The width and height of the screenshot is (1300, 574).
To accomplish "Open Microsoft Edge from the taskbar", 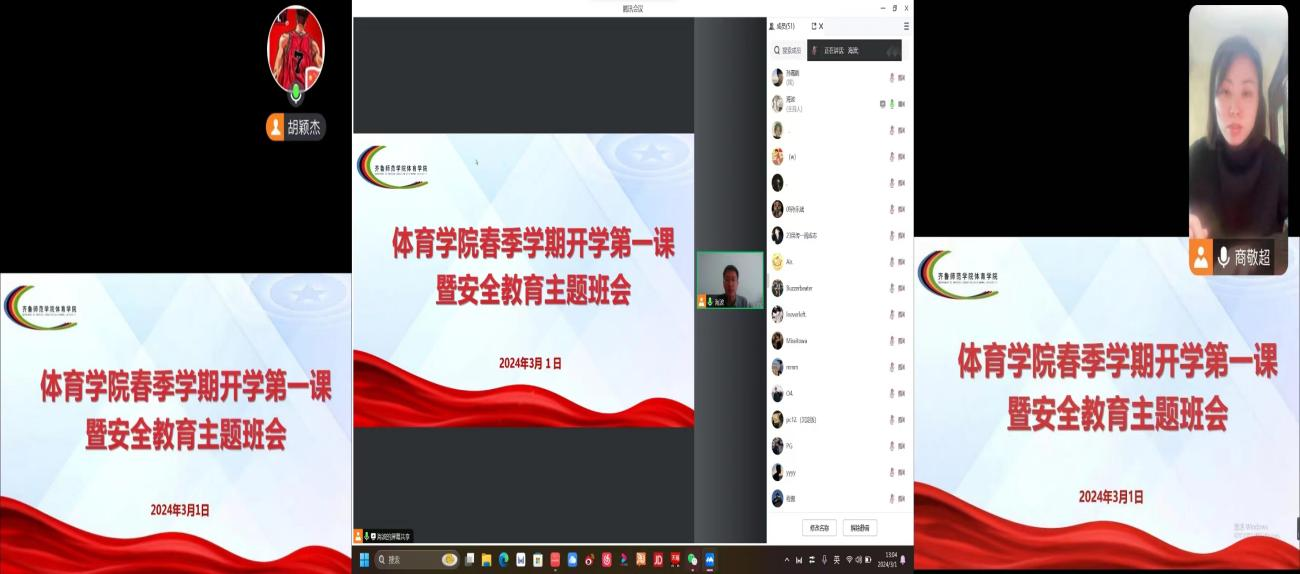I will point(504,559).
